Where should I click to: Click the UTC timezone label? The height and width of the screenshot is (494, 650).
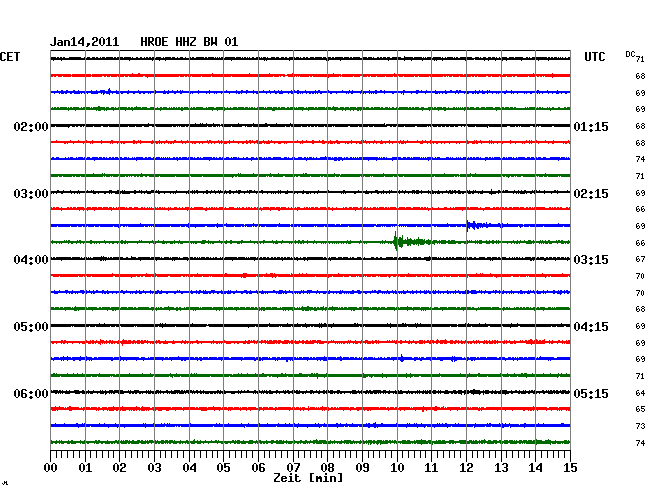click(594, 57)
